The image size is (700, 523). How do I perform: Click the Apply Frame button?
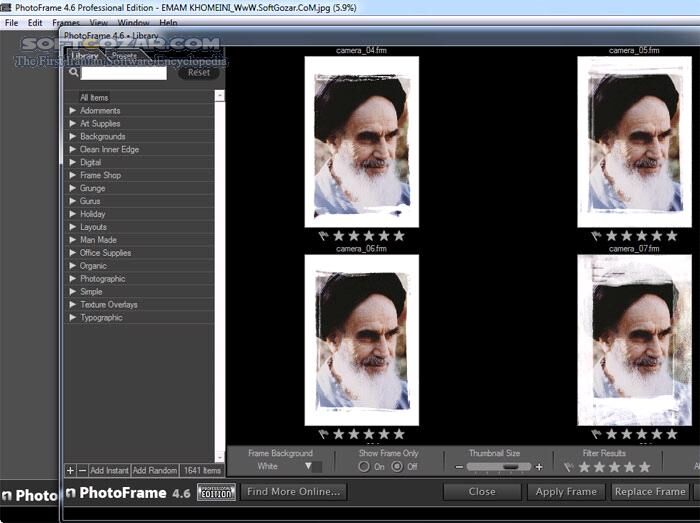(566, 492)
